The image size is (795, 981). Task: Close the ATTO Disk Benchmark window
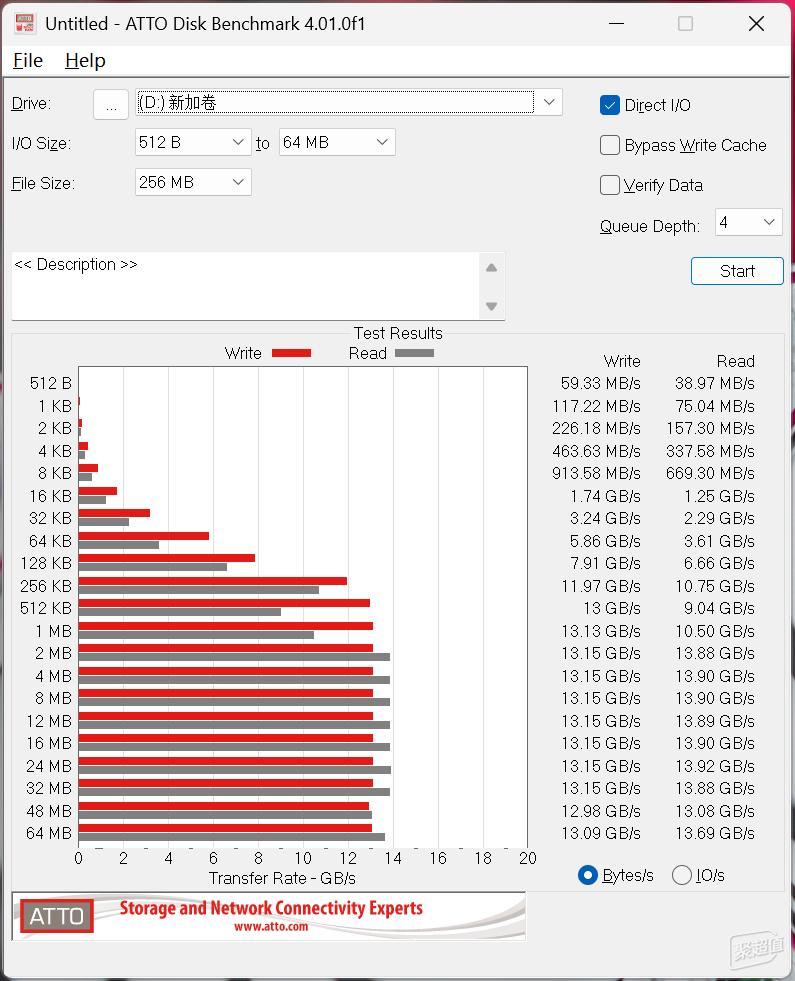coord(756,24)
